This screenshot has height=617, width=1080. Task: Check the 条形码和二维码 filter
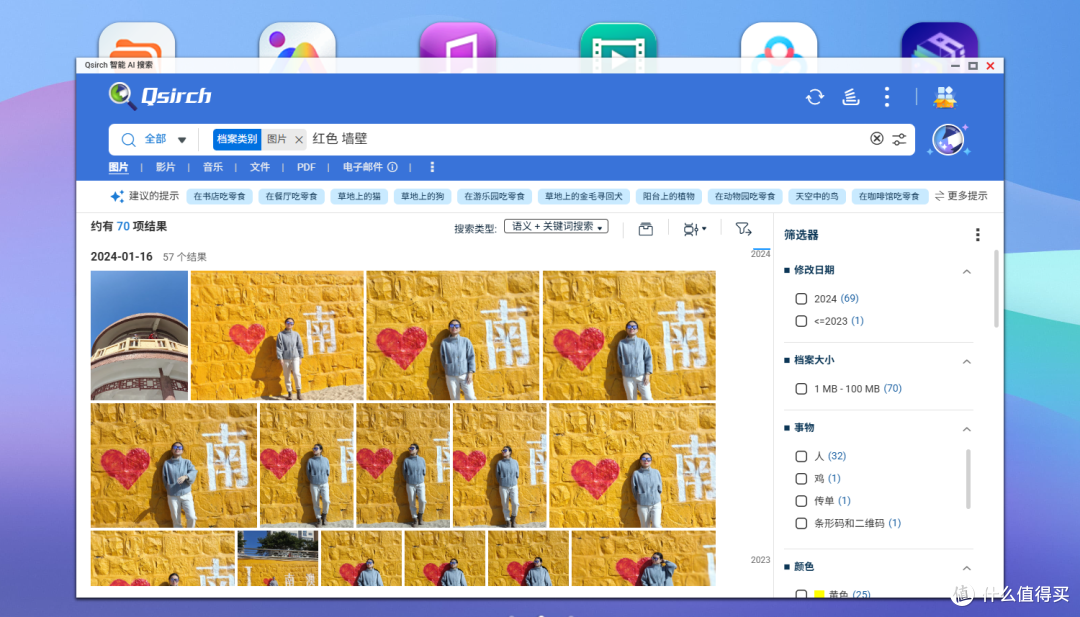(x=801, y=523)
